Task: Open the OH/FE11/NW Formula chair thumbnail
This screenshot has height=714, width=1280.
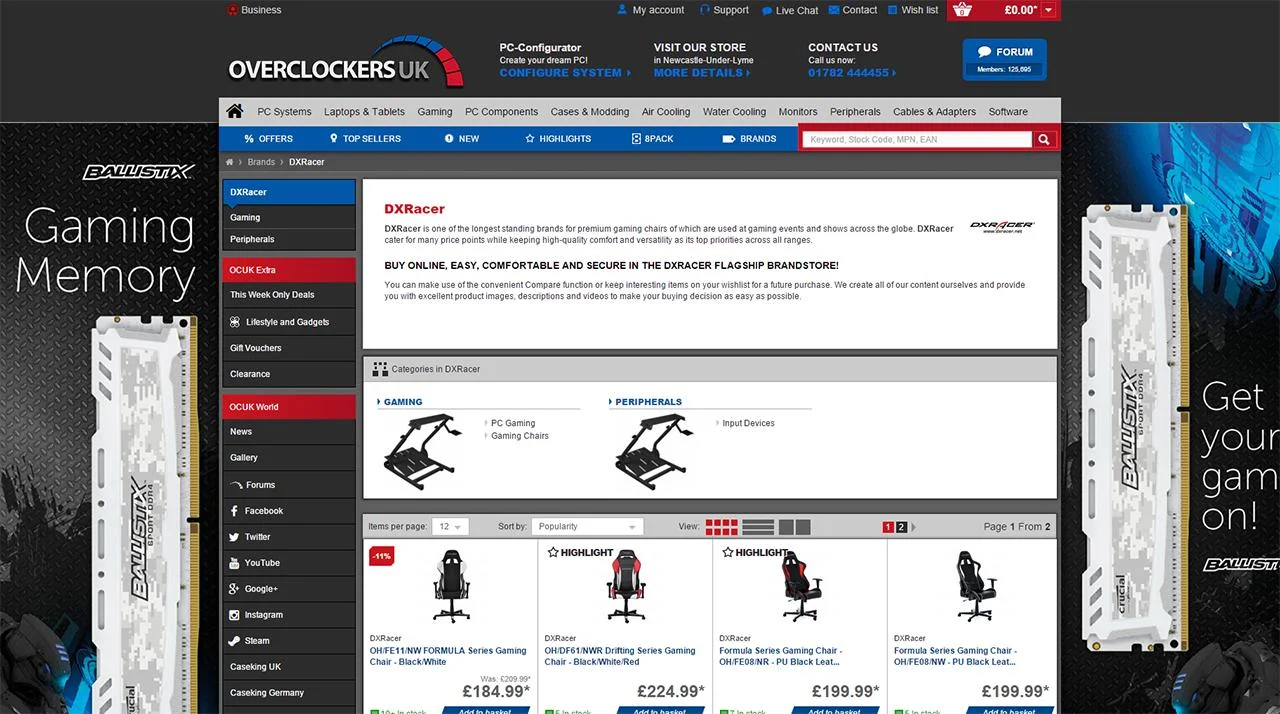Action: (451, 585)
